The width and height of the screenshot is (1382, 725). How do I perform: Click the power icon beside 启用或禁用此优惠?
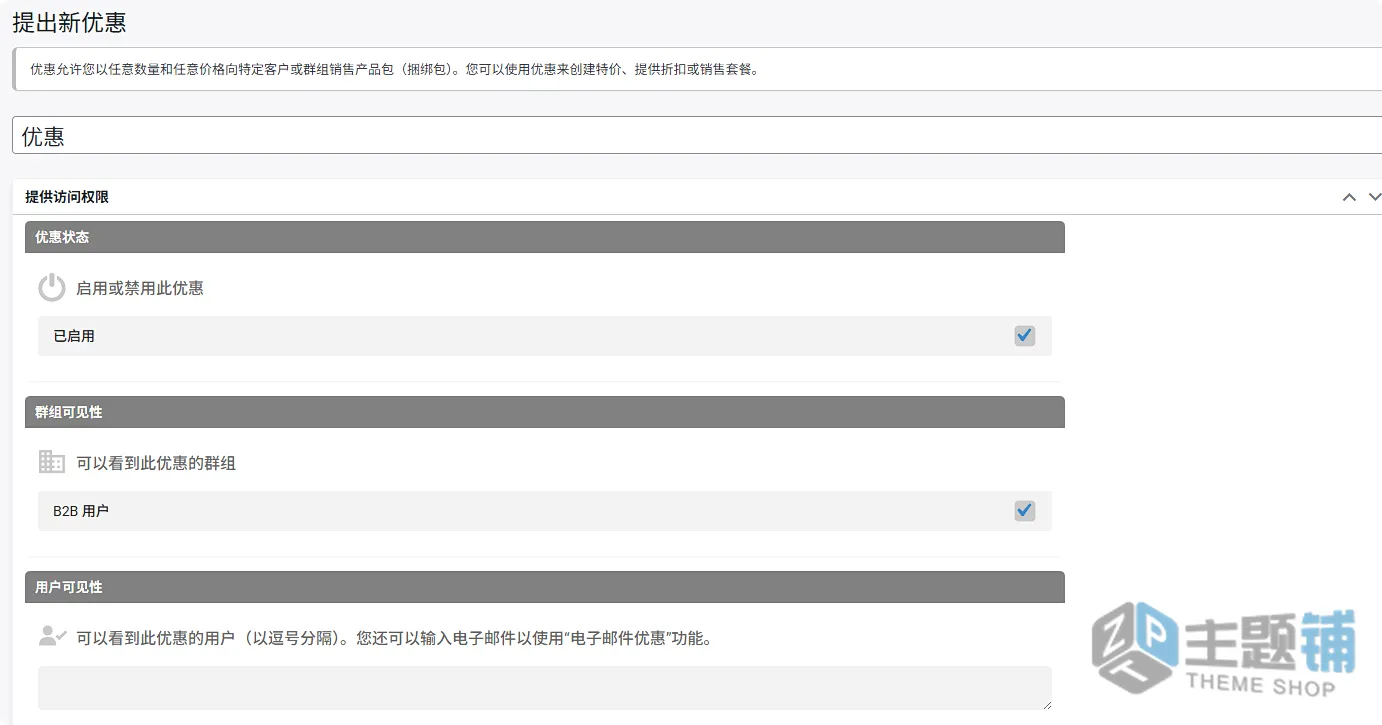[x=52, y=288]
